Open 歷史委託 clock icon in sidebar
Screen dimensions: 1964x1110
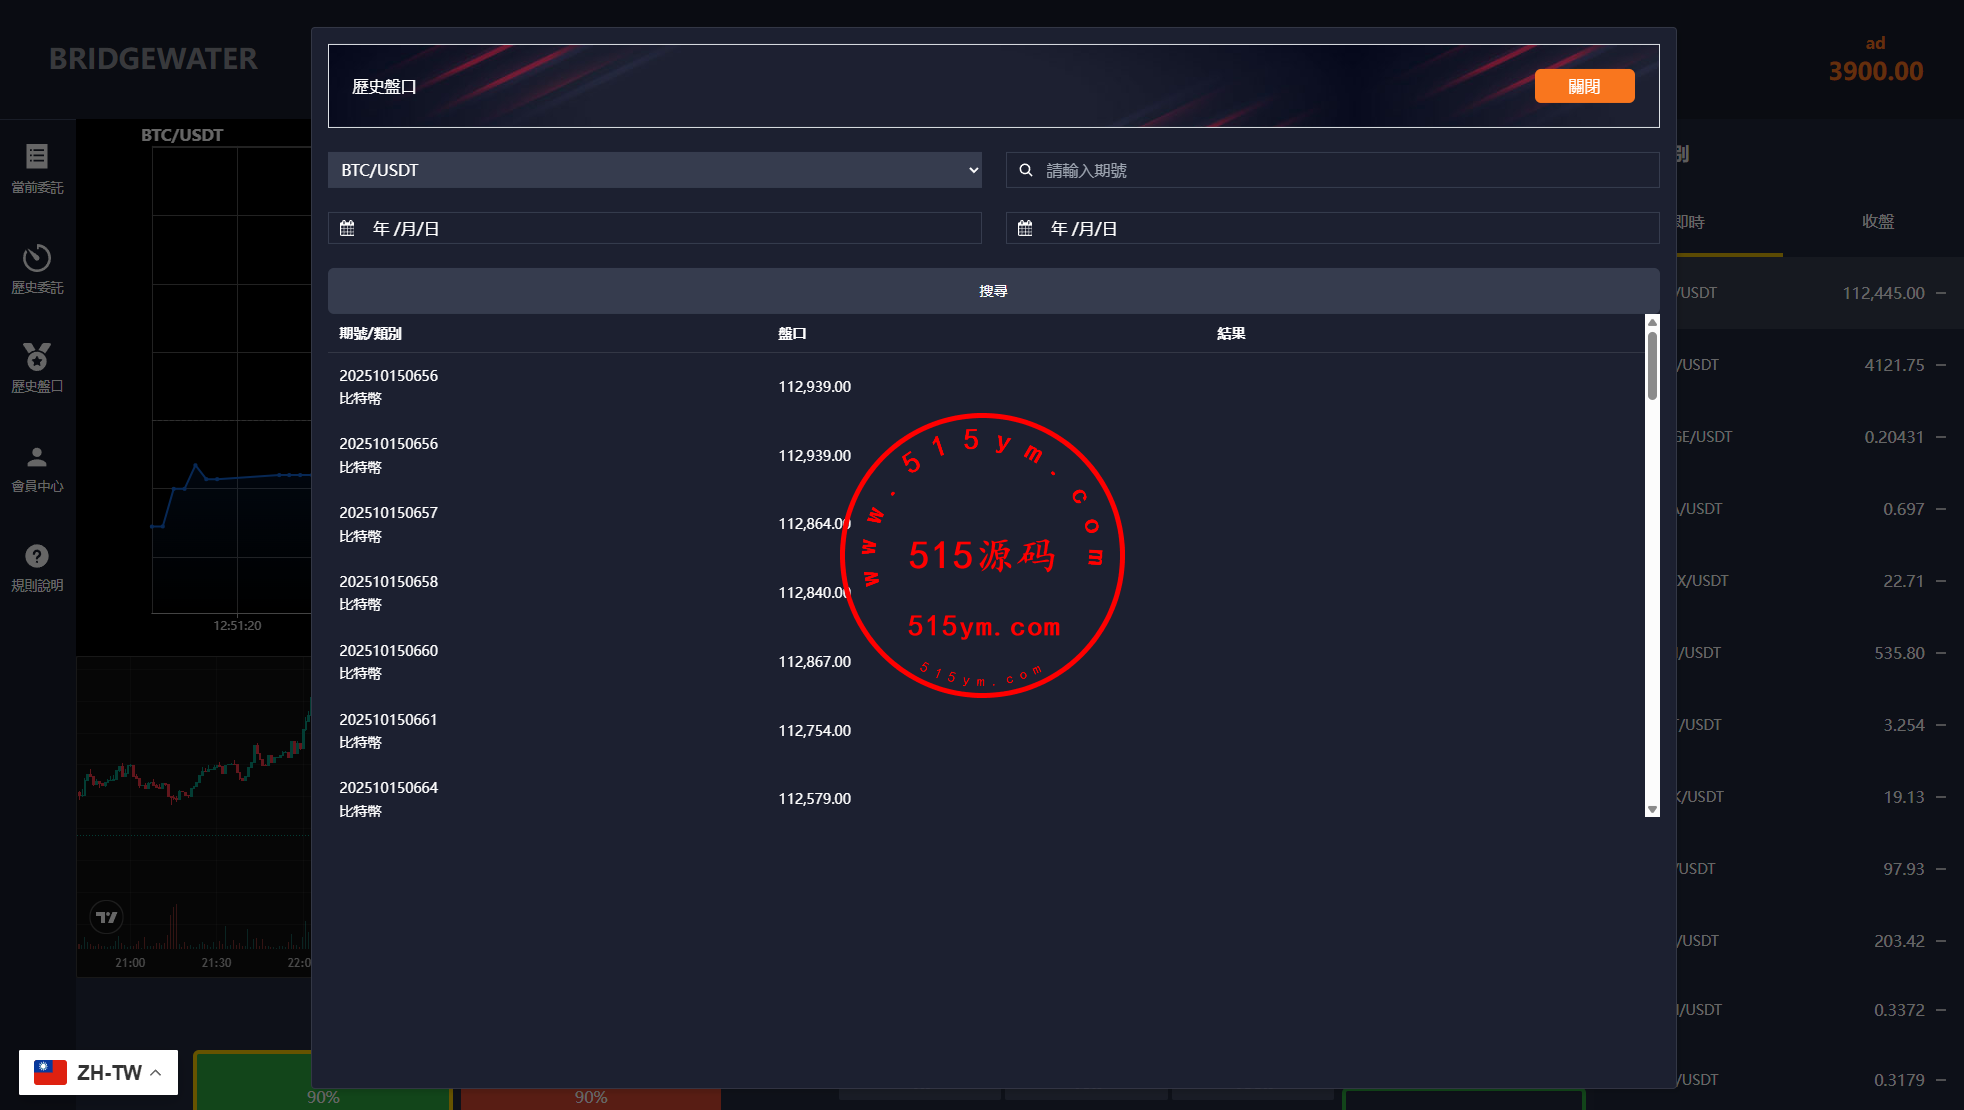37,258
